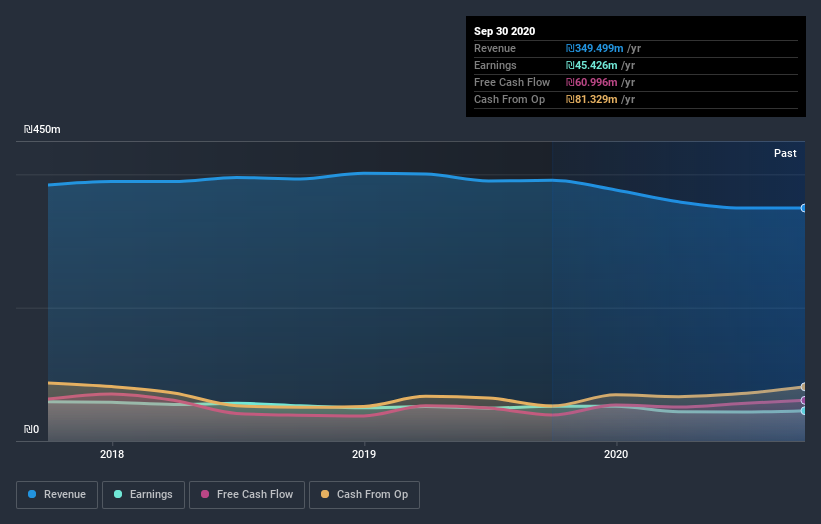The image size is (821, 524).
Task: Click the 2018 x-axis label
Action: pos(112,454)
